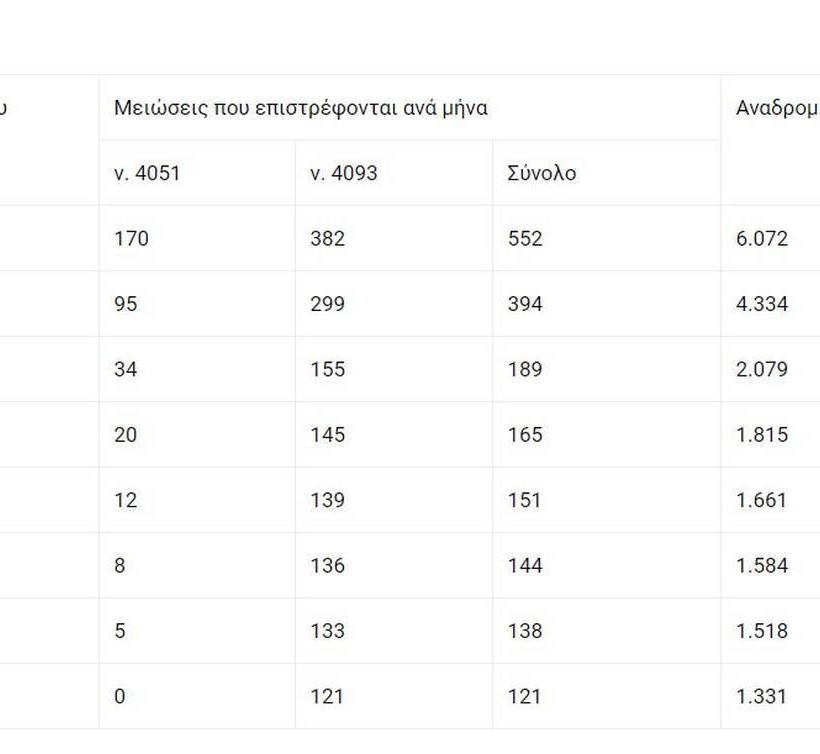This screenshot has width=820, height=754.
Task: Click the truncated 'Αναδρομ' column header
Action: pos(776,108)
